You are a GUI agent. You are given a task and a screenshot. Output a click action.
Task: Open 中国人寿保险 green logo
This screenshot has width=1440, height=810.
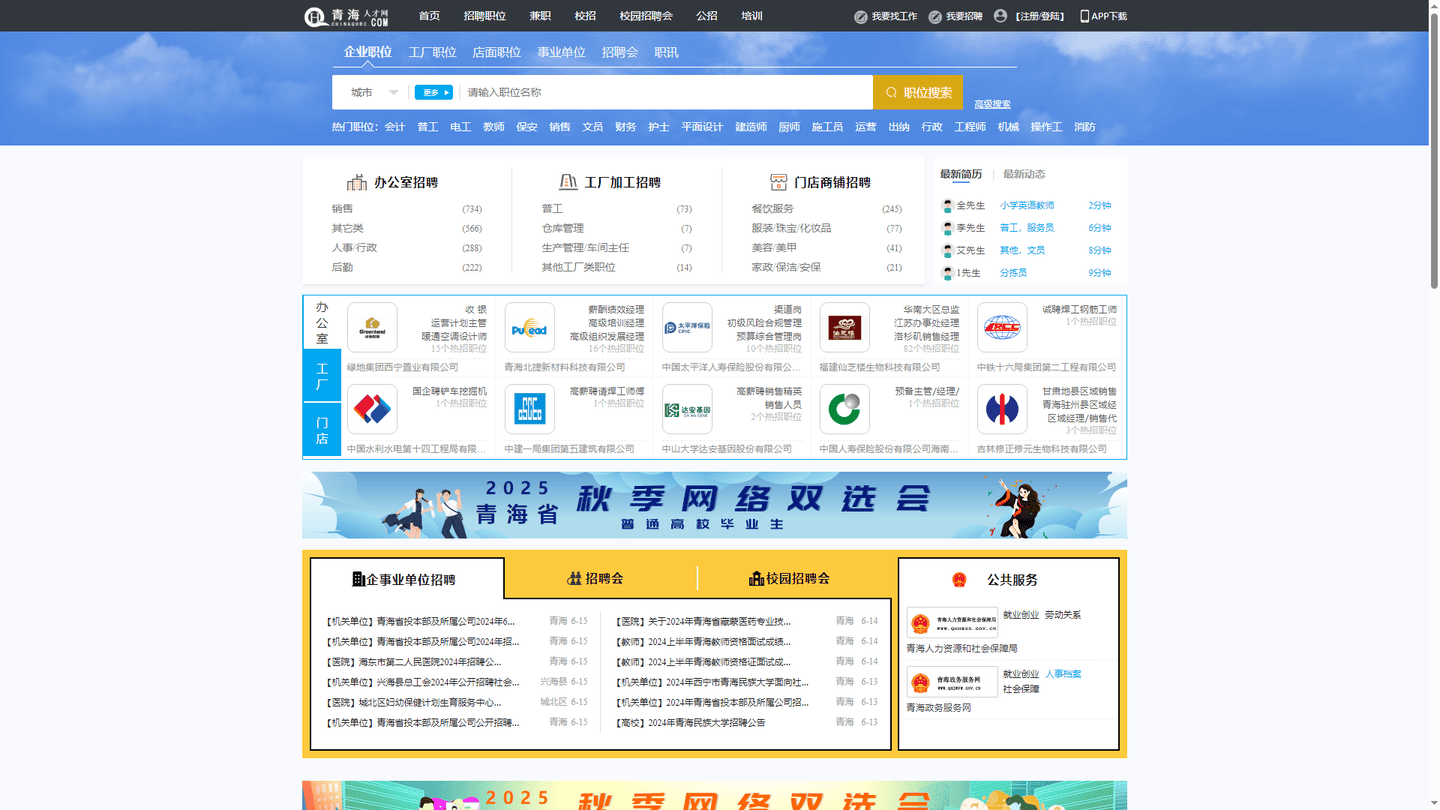coord(845,409)
